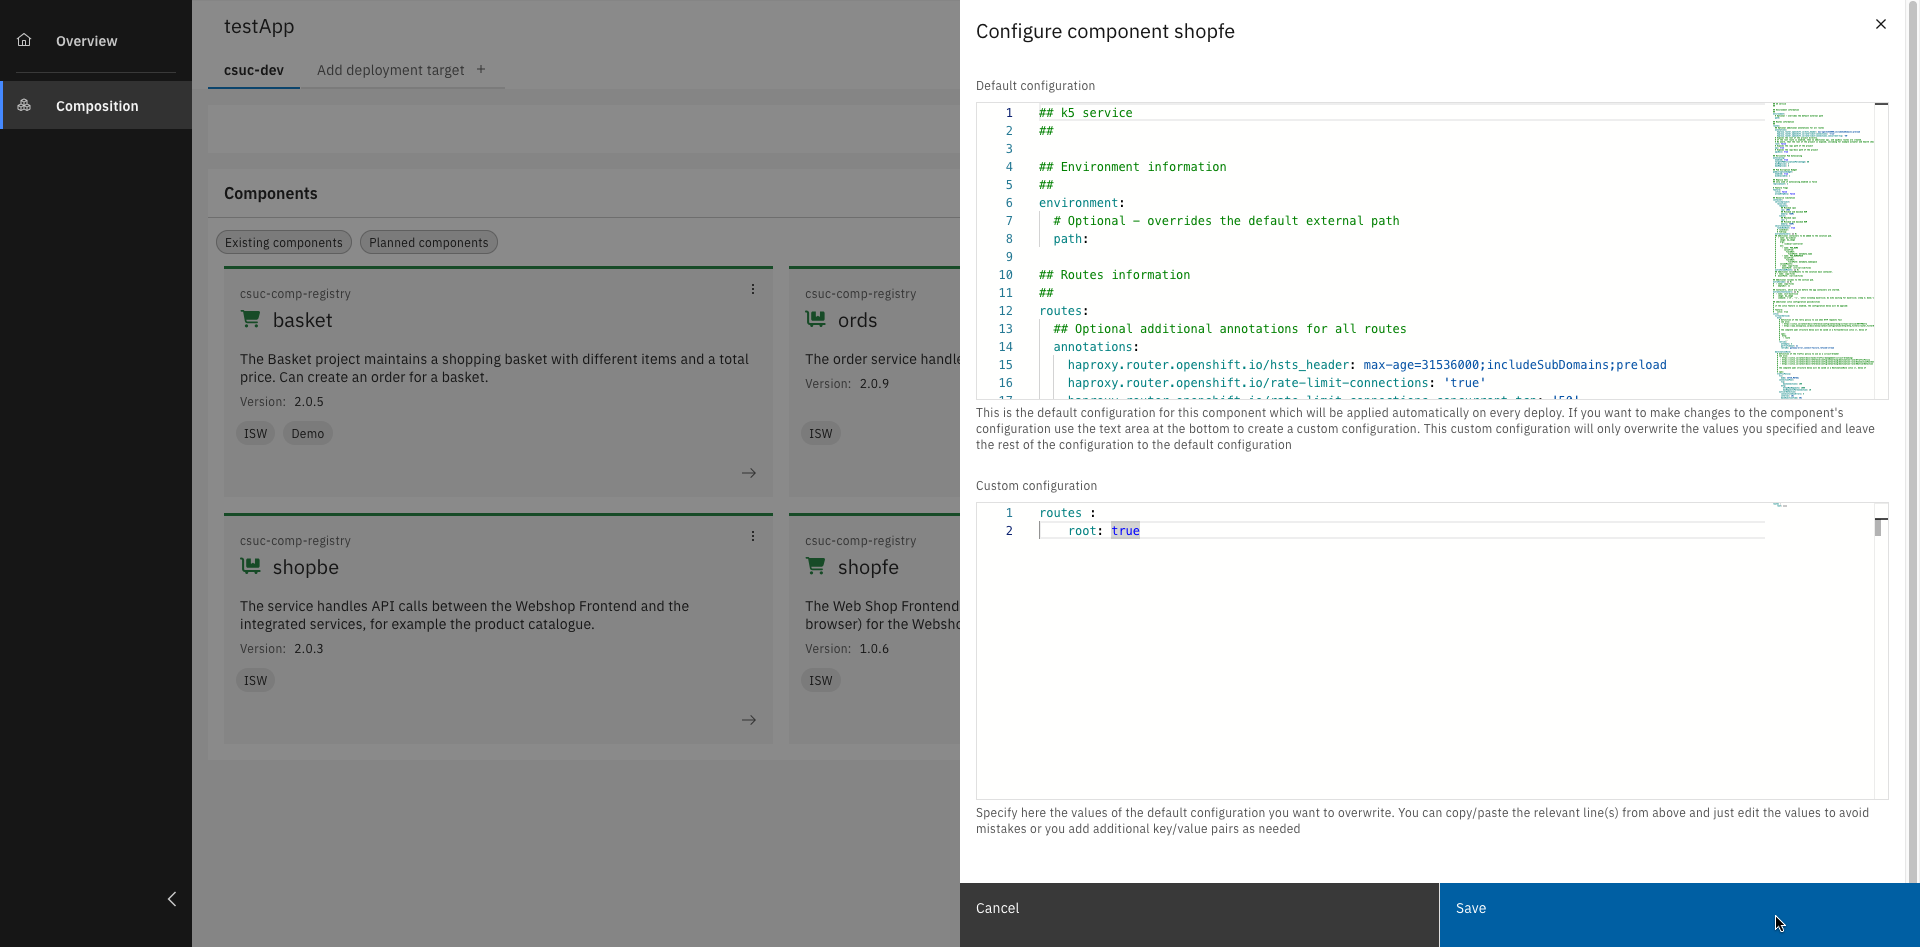
Task: Switch to the csuc-dev tab
Action: tap(253, 70)
